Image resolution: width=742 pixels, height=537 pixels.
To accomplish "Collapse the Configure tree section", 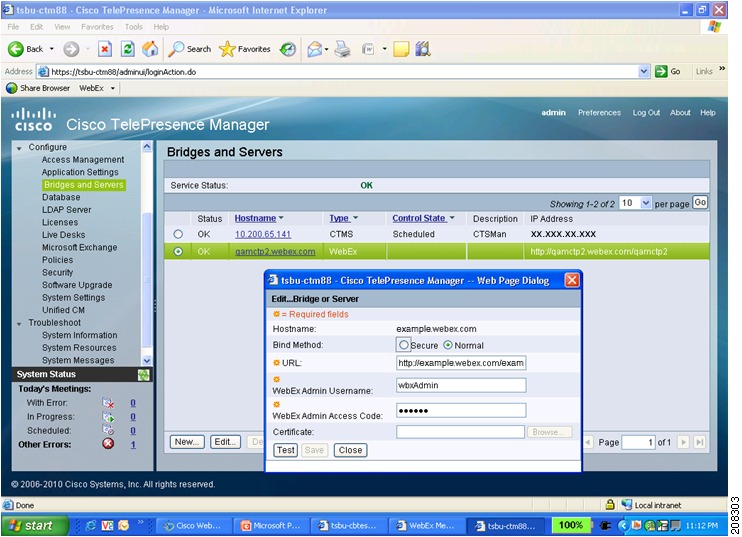I will tap(19, 148).
